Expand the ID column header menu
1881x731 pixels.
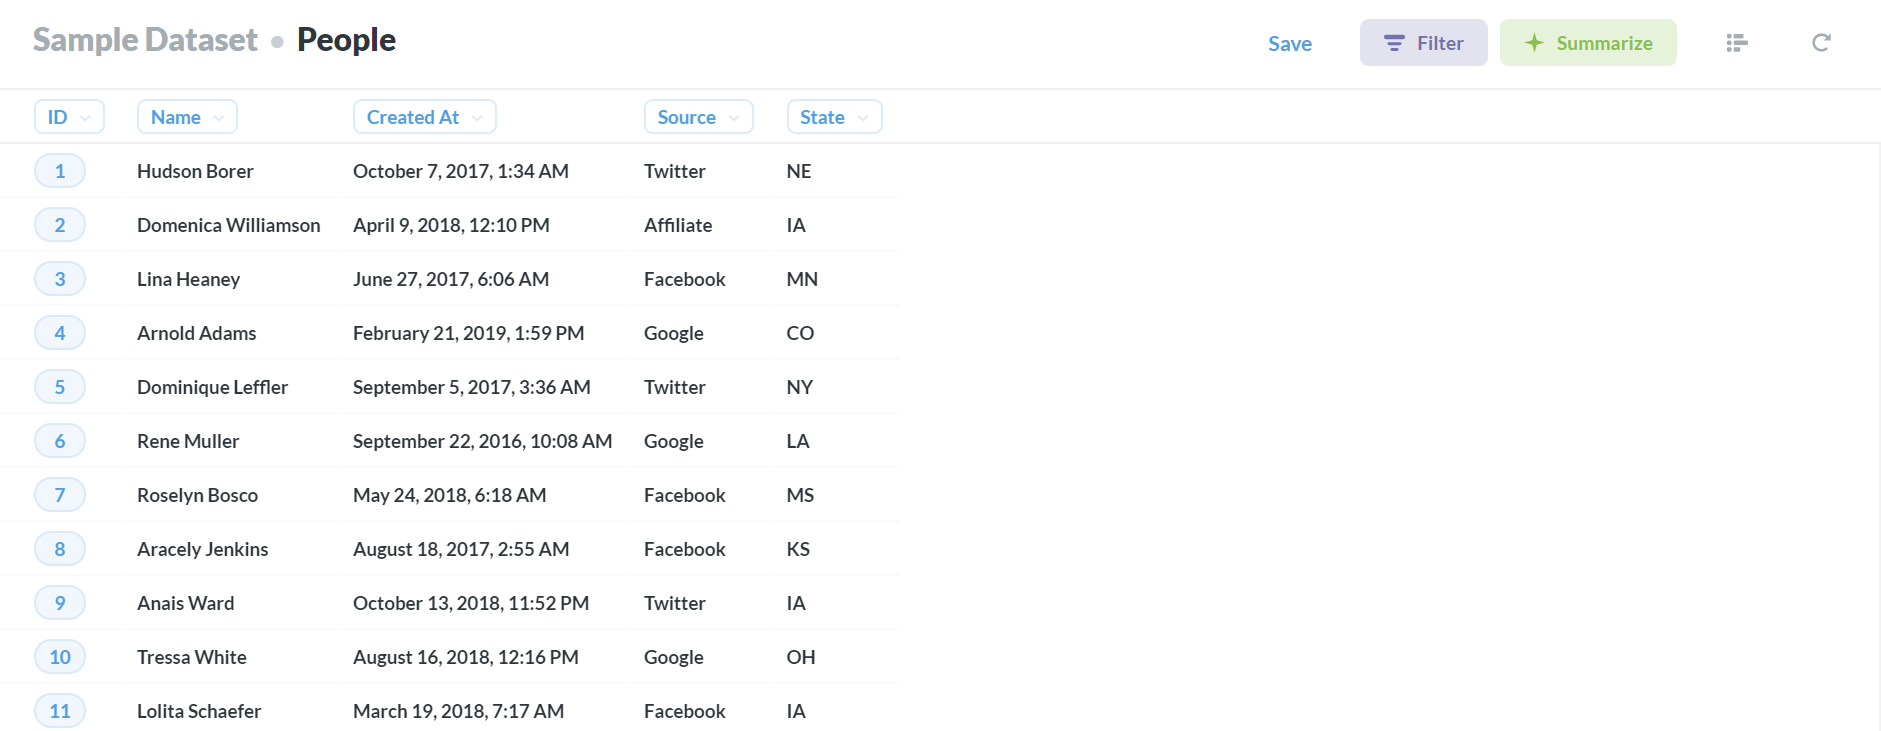click(x=69, y=117)
